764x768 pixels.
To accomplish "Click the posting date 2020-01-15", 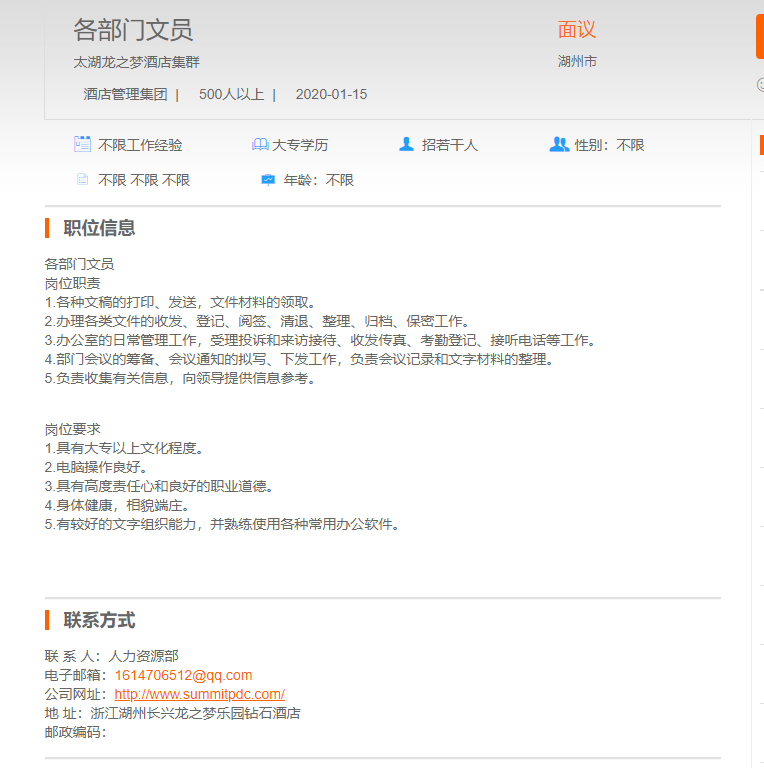I will click(x=331, y=94).
